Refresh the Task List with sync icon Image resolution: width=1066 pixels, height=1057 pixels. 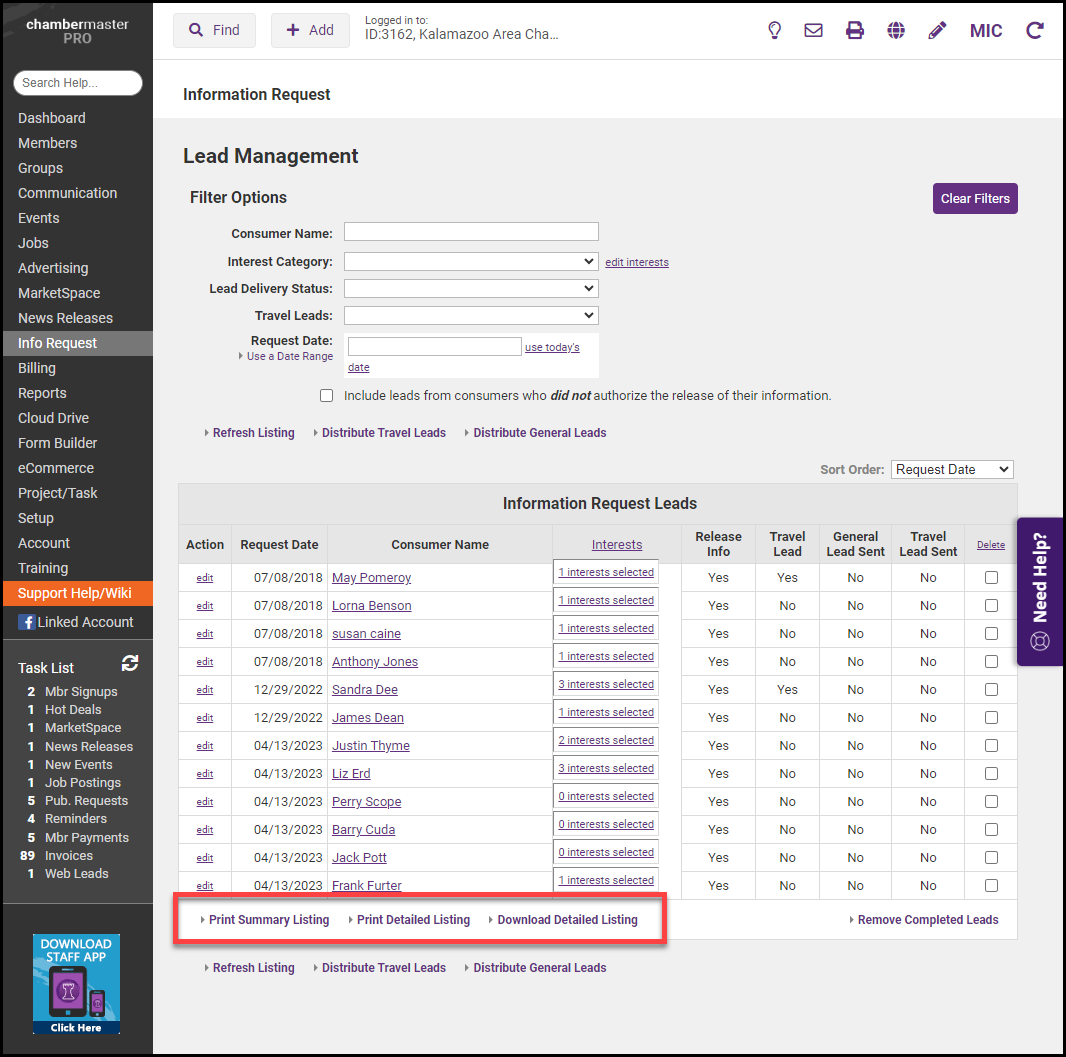[x=130, y=663]
